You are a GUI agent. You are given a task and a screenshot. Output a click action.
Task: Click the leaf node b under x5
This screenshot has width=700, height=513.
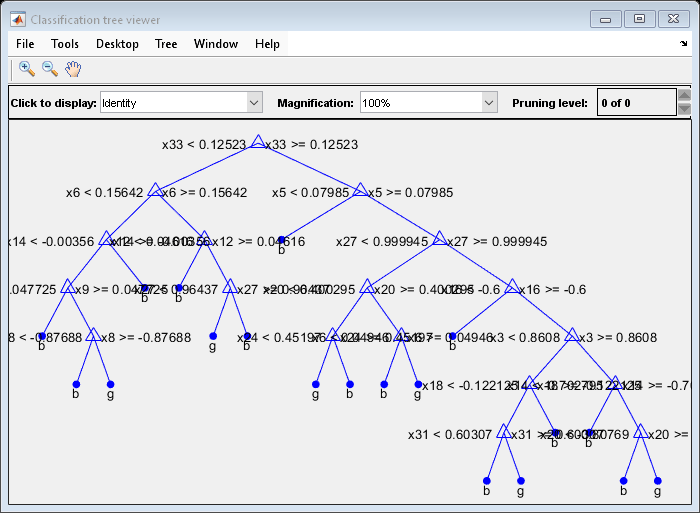tap(282, 239)
